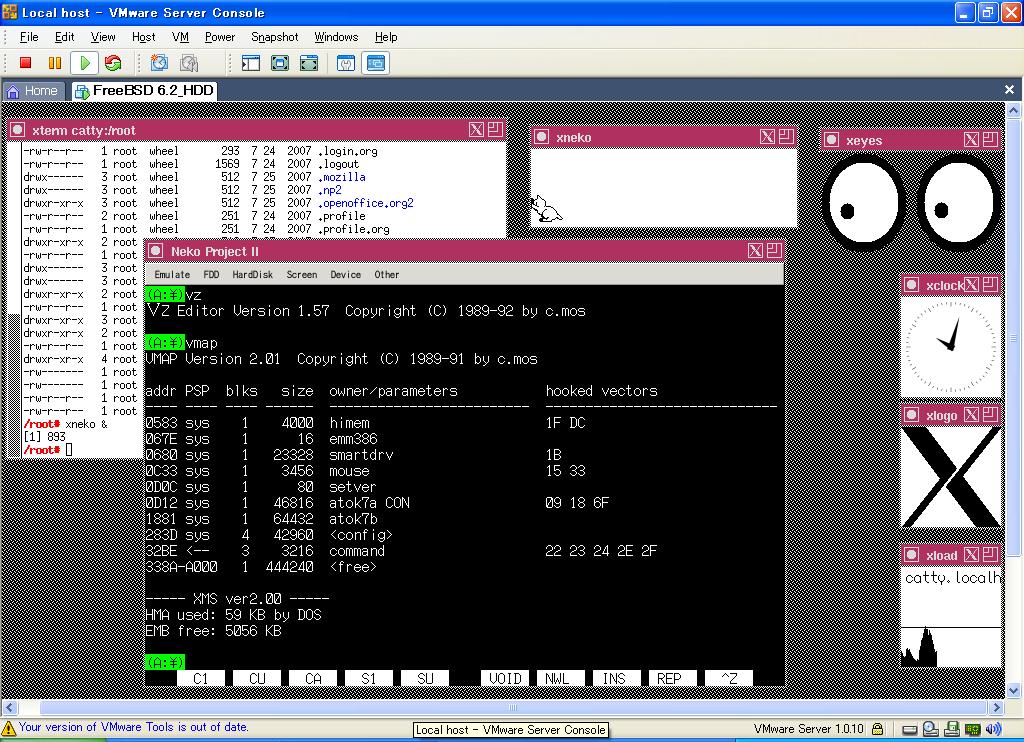This screenshot has width=1024, height=742.
Task: Select the FreeBSD 6.2_HDD tab
Action: click(x=144, y=91)
